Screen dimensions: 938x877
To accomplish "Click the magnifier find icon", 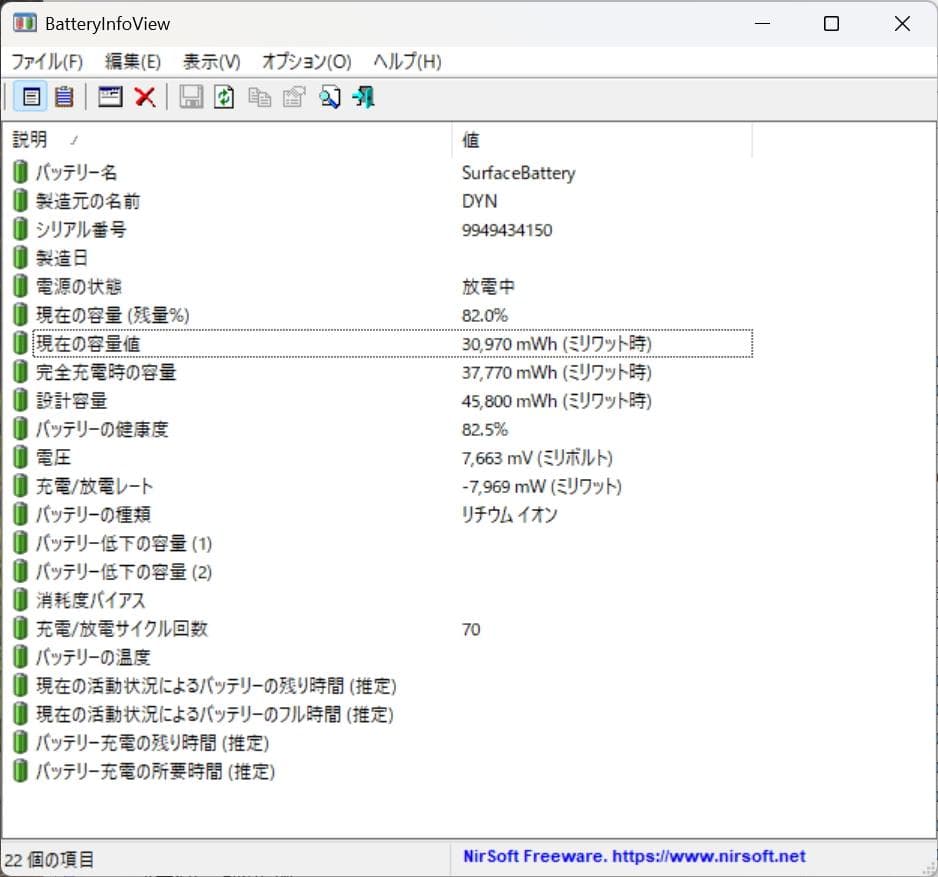I will click(x=329, y=97).
